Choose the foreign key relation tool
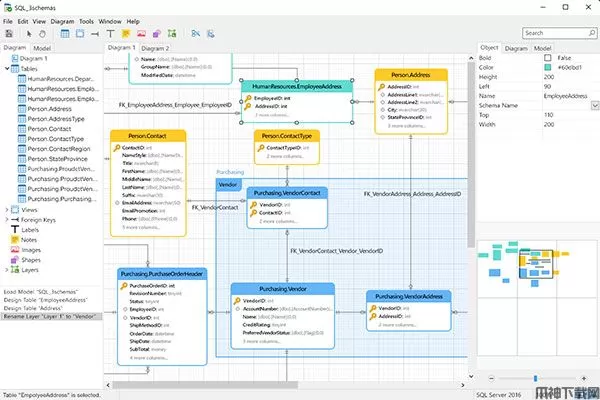Screen dimensions: 600x400 pyautogui.click(x=95, y=33)
